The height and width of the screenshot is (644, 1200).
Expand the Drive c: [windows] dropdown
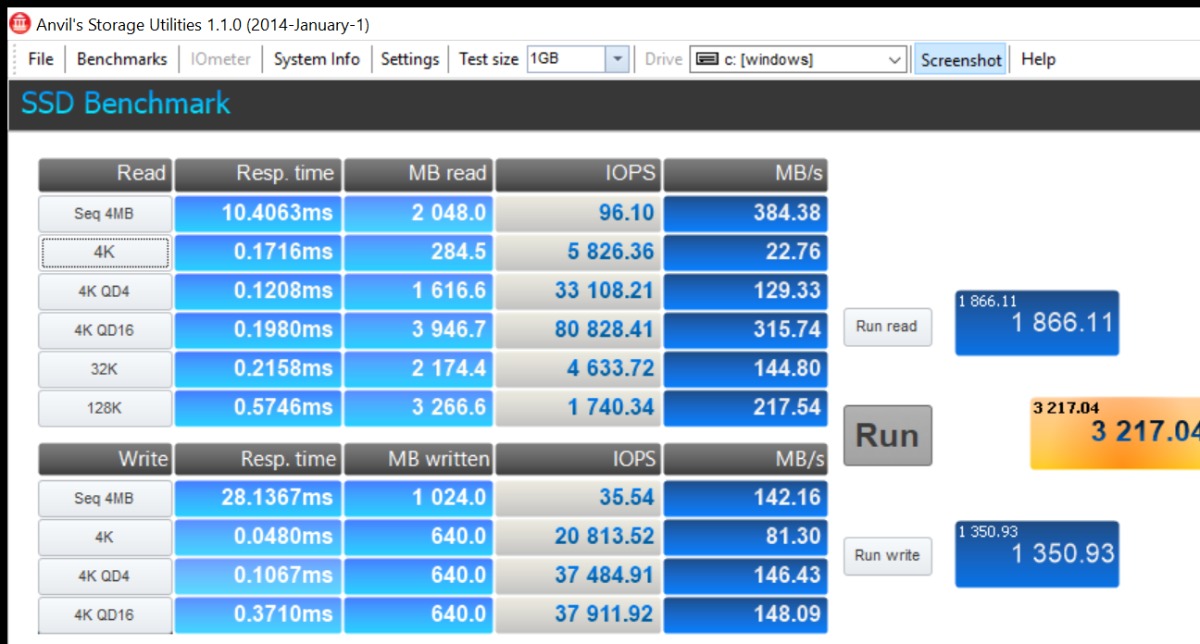click(x=895, y=60)
